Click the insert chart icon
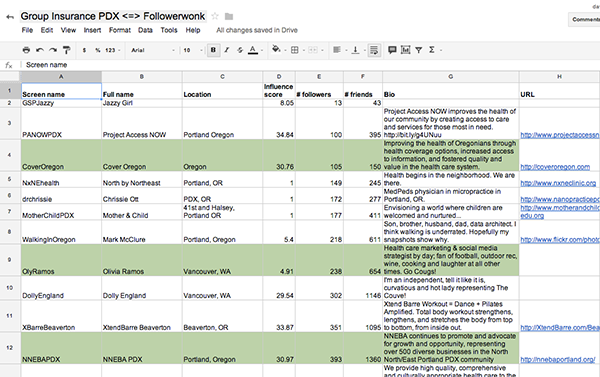 click(x=406, y=50)
